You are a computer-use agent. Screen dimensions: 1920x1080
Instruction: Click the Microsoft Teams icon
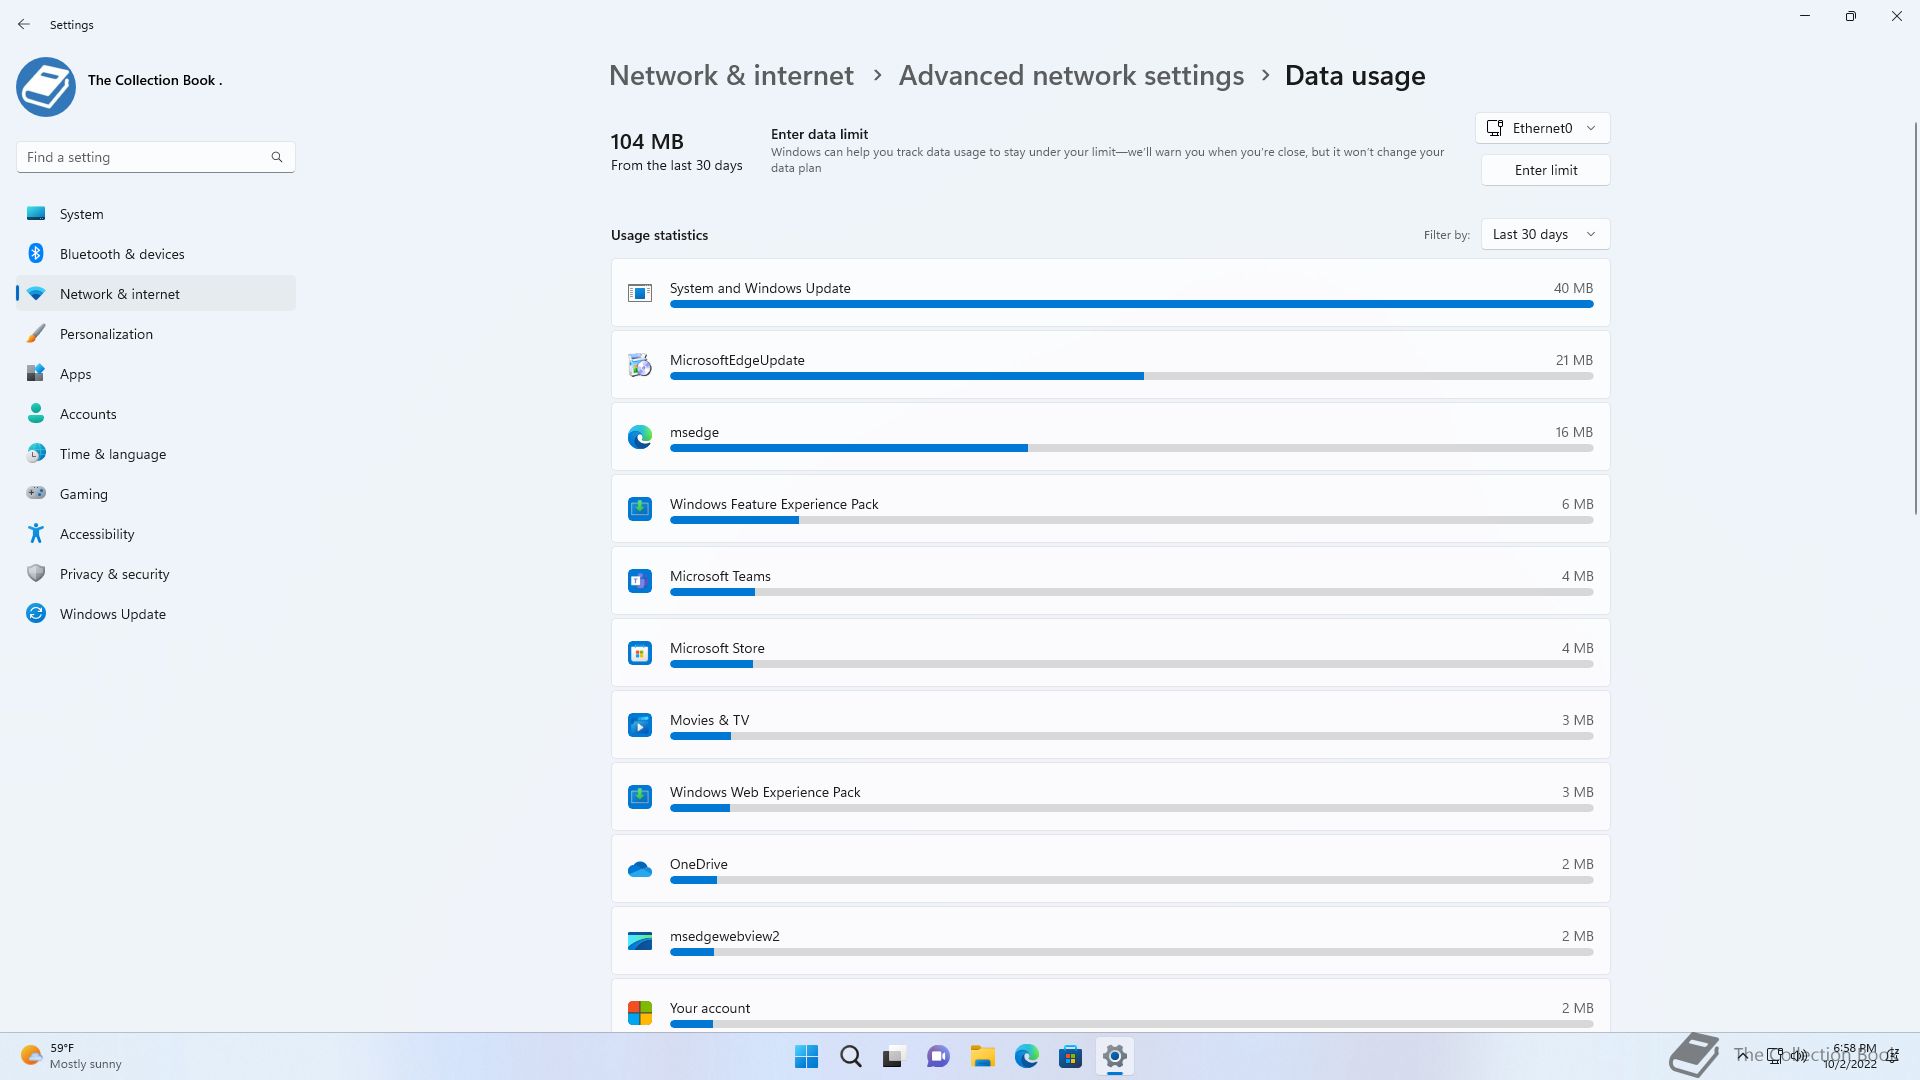pos(640,581)
